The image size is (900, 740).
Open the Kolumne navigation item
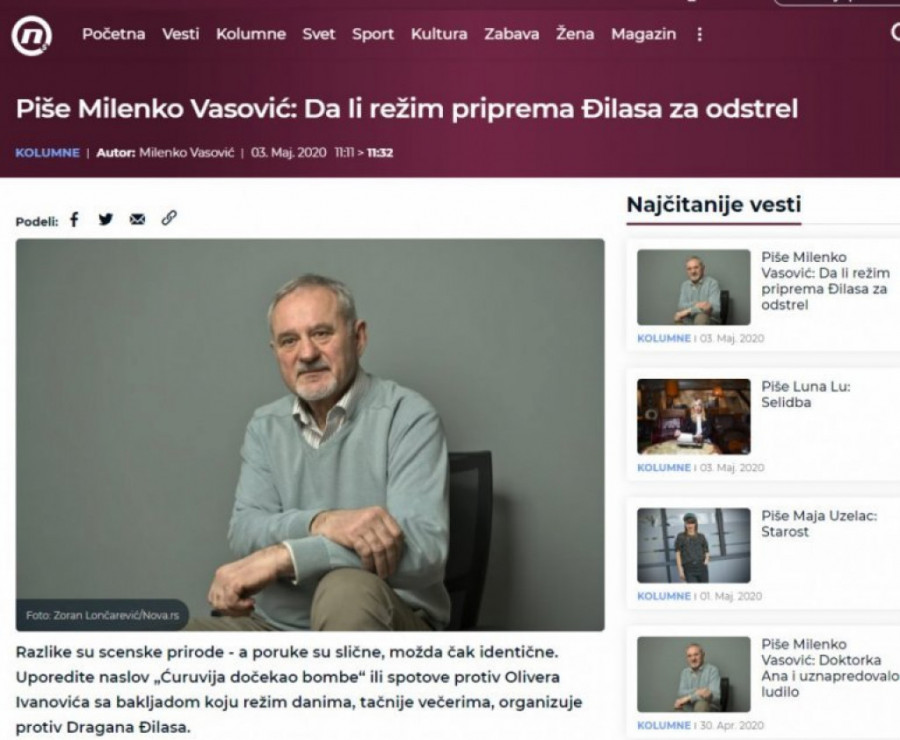pos(251,34)
